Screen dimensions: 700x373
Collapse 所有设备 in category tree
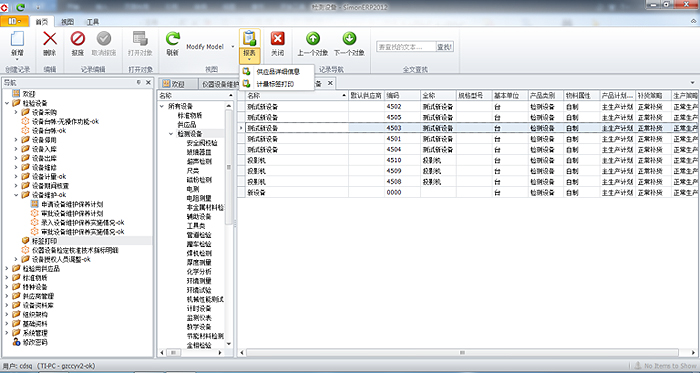tap(162, 106)
